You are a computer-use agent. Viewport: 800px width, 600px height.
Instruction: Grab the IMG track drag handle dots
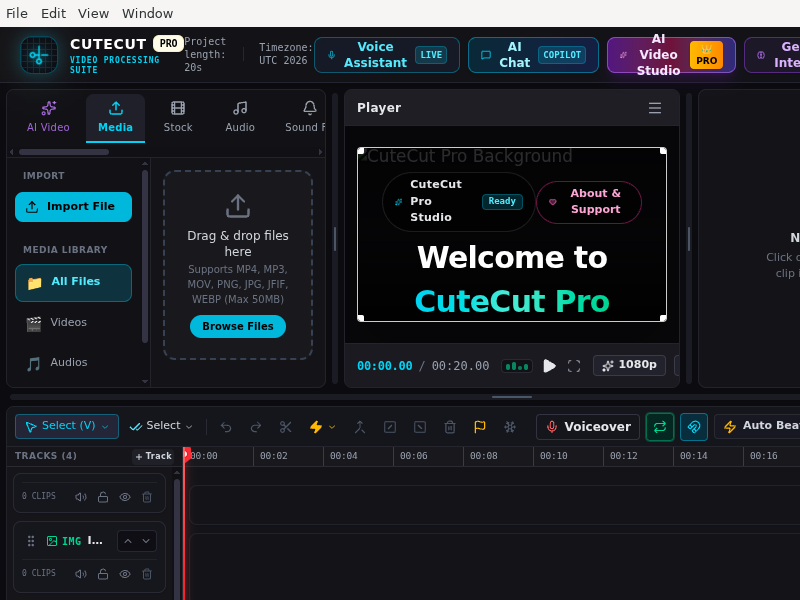click(x=31, y=541)
